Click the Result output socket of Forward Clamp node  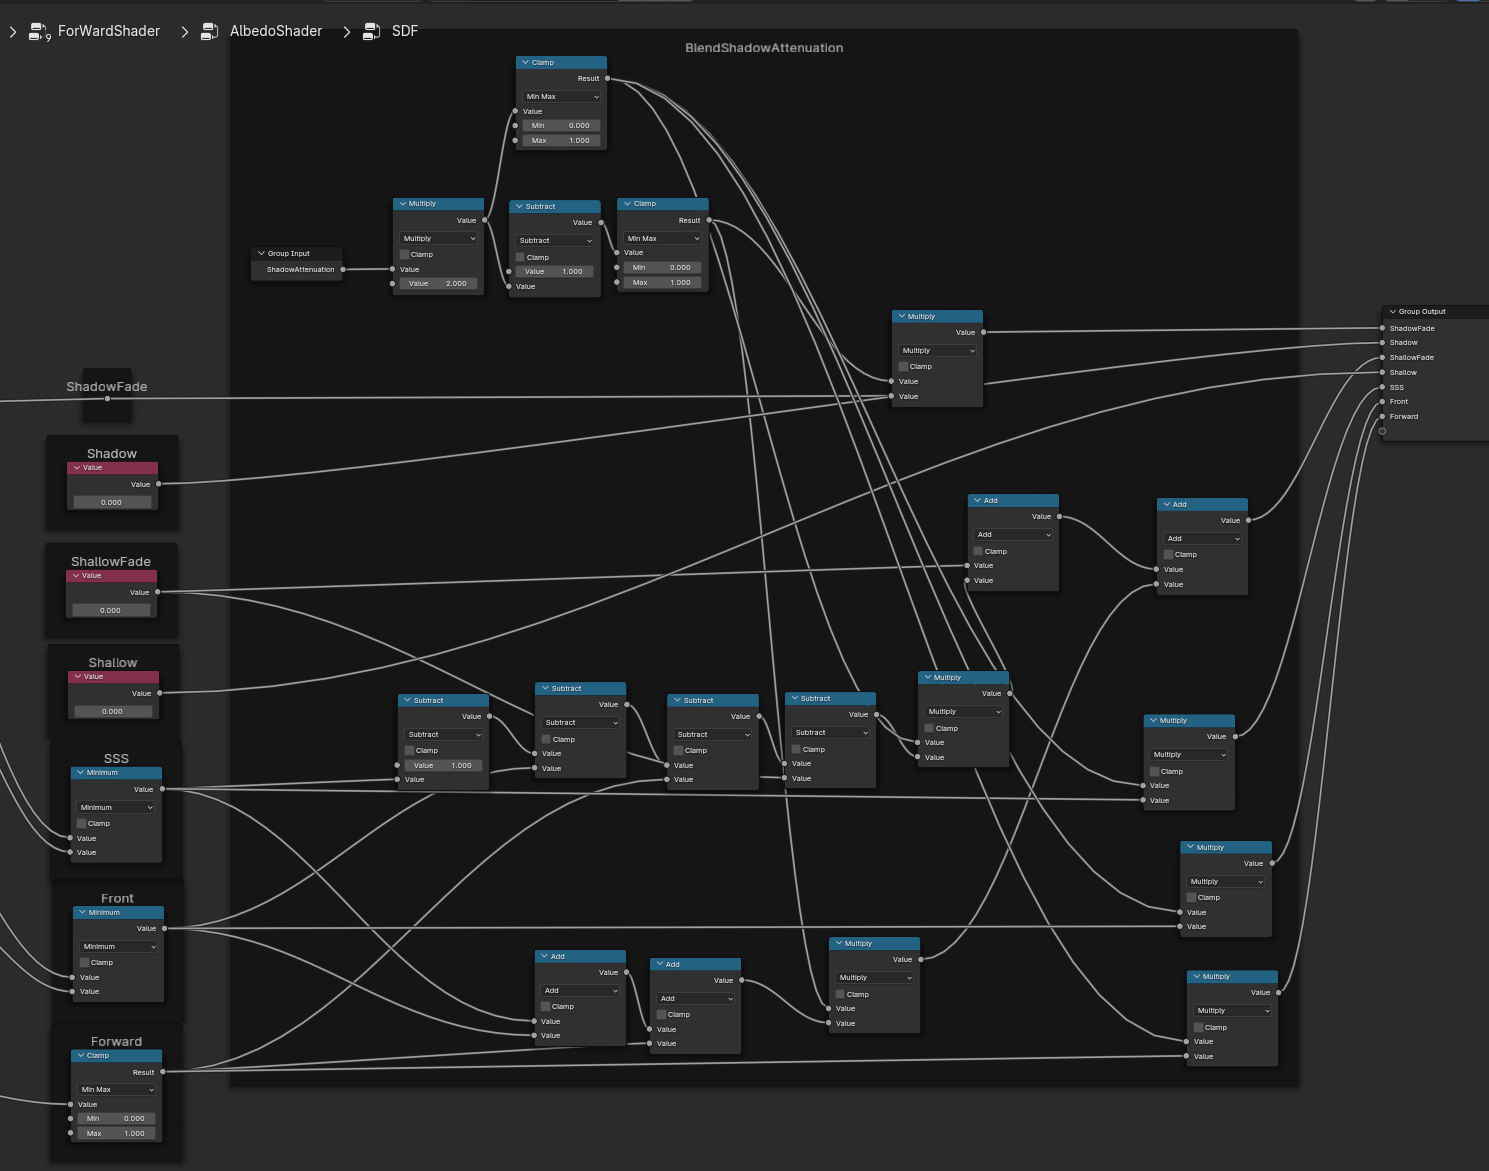163,1072
